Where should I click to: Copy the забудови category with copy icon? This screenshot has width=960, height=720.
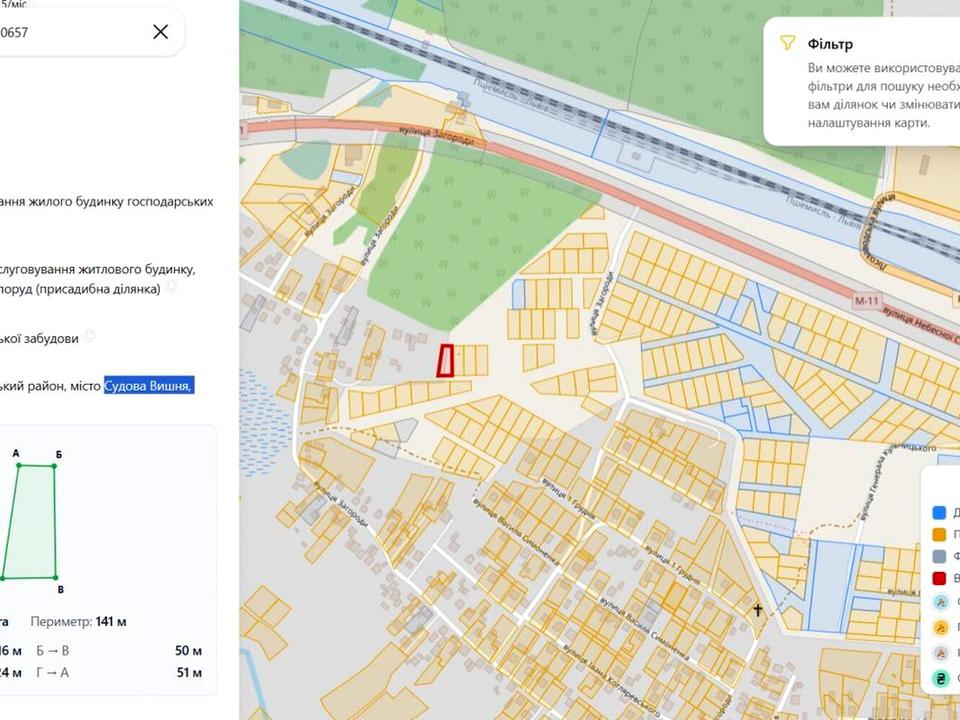pyautogui.click(x=89, y=336)
